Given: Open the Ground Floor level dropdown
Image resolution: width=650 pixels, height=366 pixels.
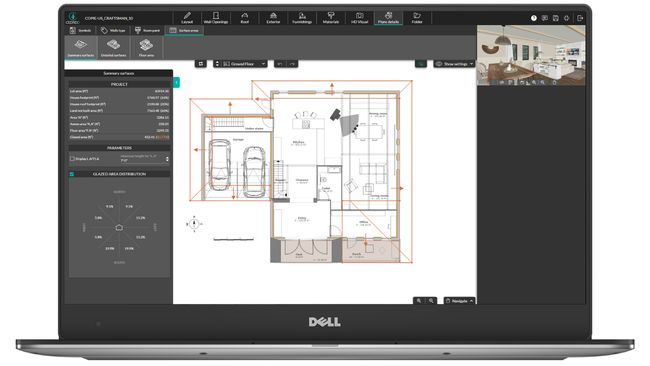Looking at the screenshot, I should click(x=244, y=64).
